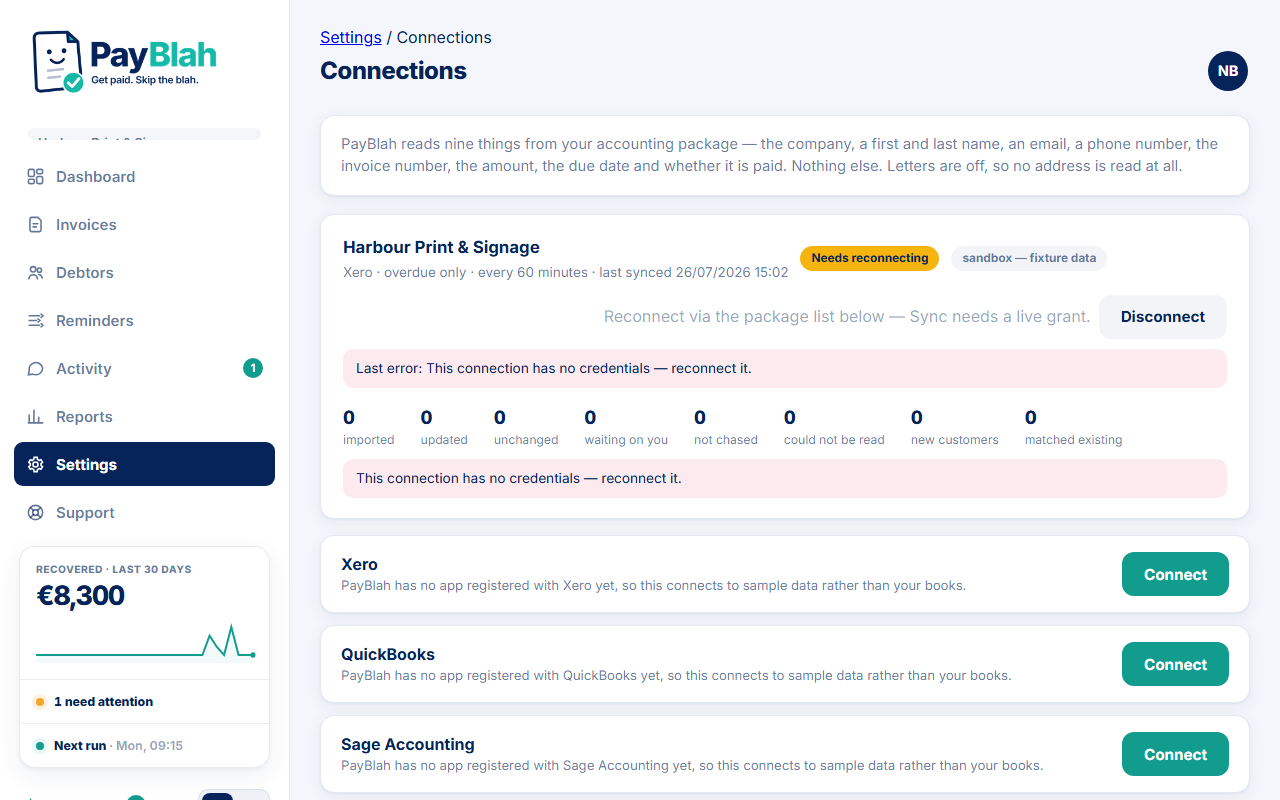Screen dimensions: 1280x800
Task: Click the Activity badge showing 1
Action: pos(253,368)
